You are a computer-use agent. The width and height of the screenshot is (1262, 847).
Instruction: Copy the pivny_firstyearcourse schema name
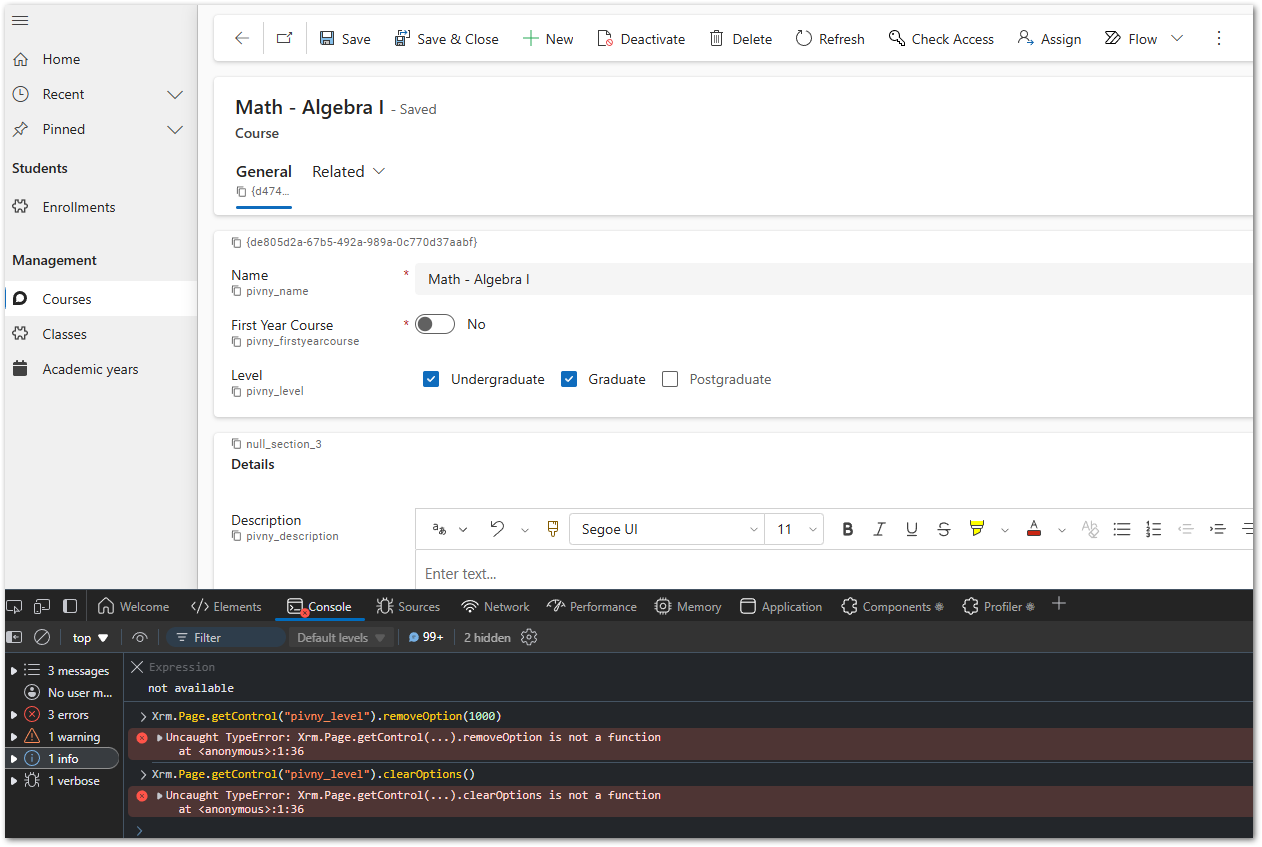[x=237, y=341]
